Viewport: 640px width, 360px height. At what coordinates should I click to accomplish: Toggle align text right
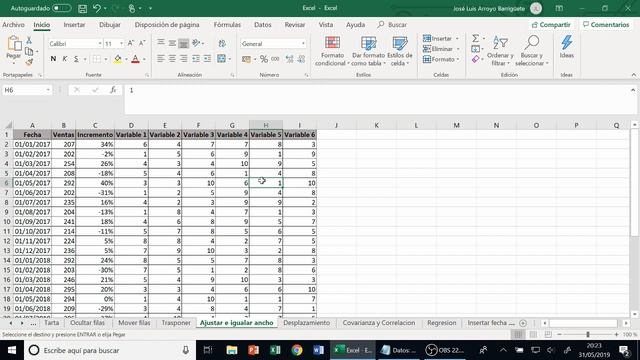[x=184, y=59]
